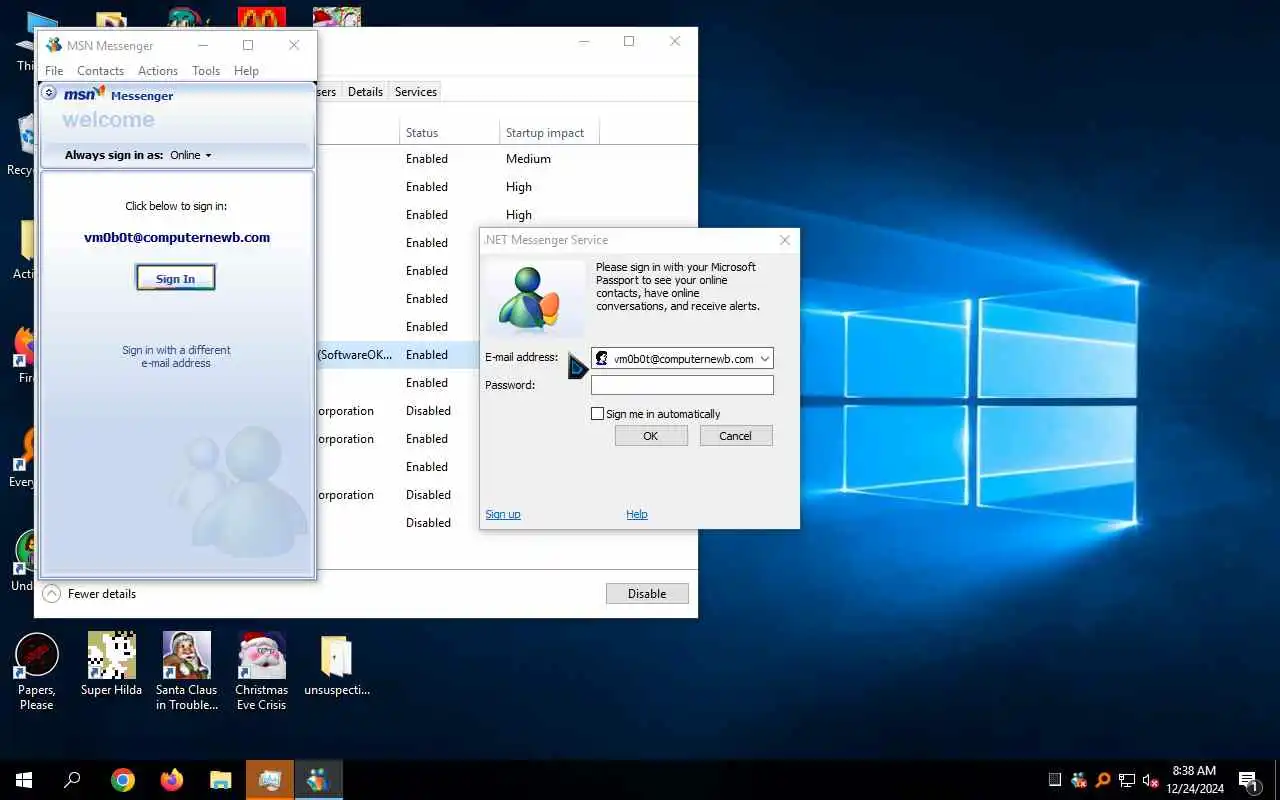Click the MSN Messenger system tray icon
The image size is (1280, 800).
[1079, 780]
